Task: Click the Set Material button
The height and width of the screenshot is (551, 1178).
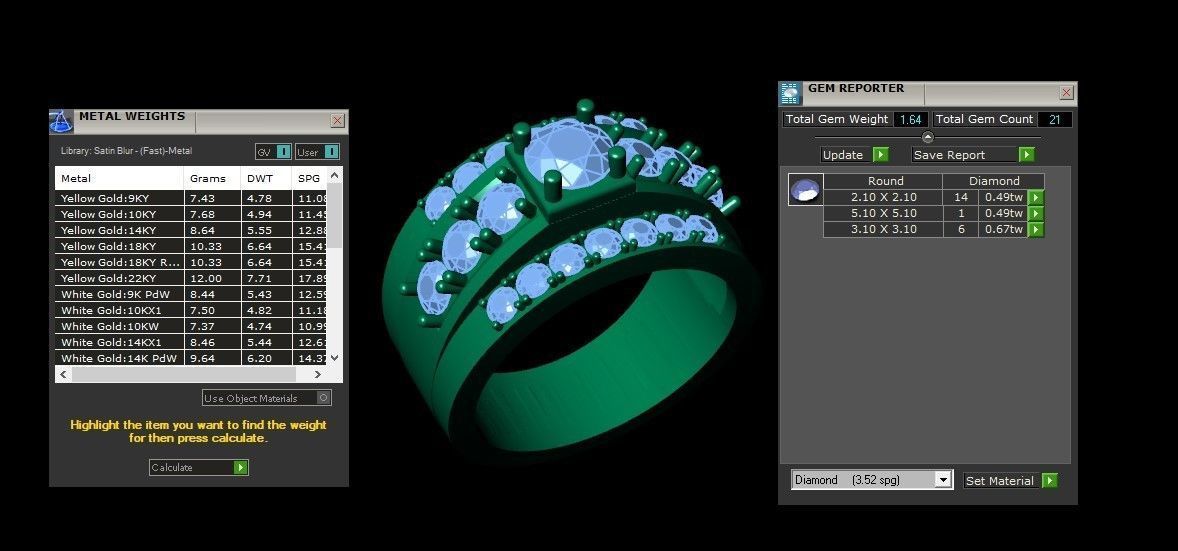Action: pos(1003,481)
